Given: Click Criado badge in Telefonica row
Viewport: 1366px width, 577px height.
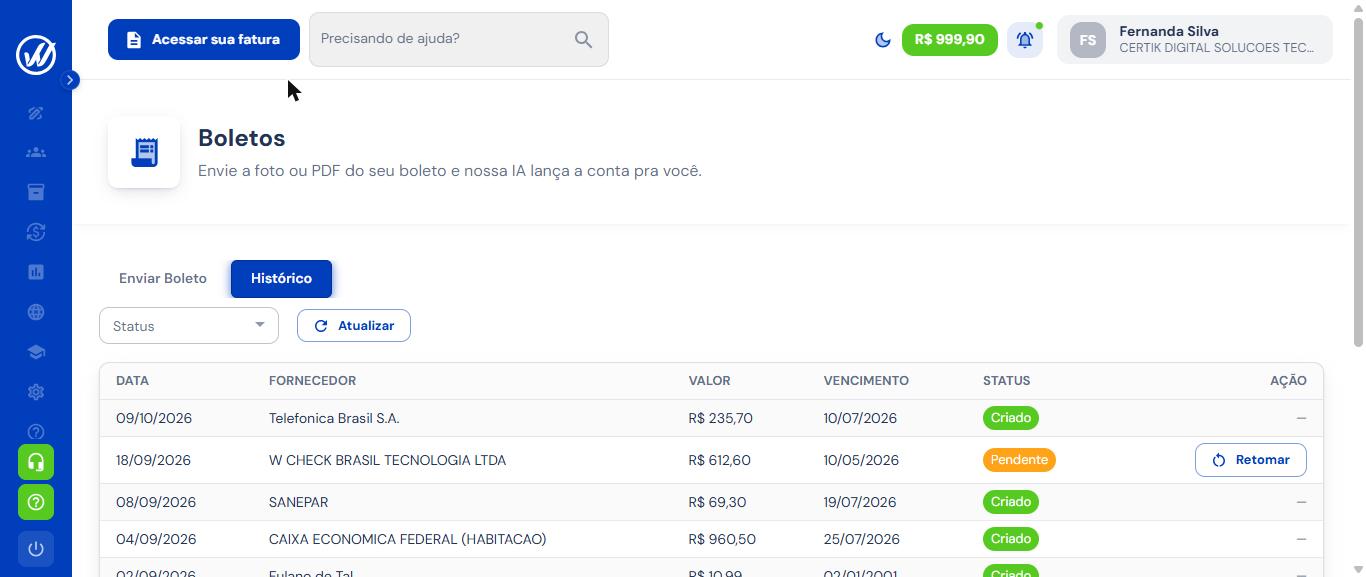Looking at the screenshot, I should click(1011, 418).
